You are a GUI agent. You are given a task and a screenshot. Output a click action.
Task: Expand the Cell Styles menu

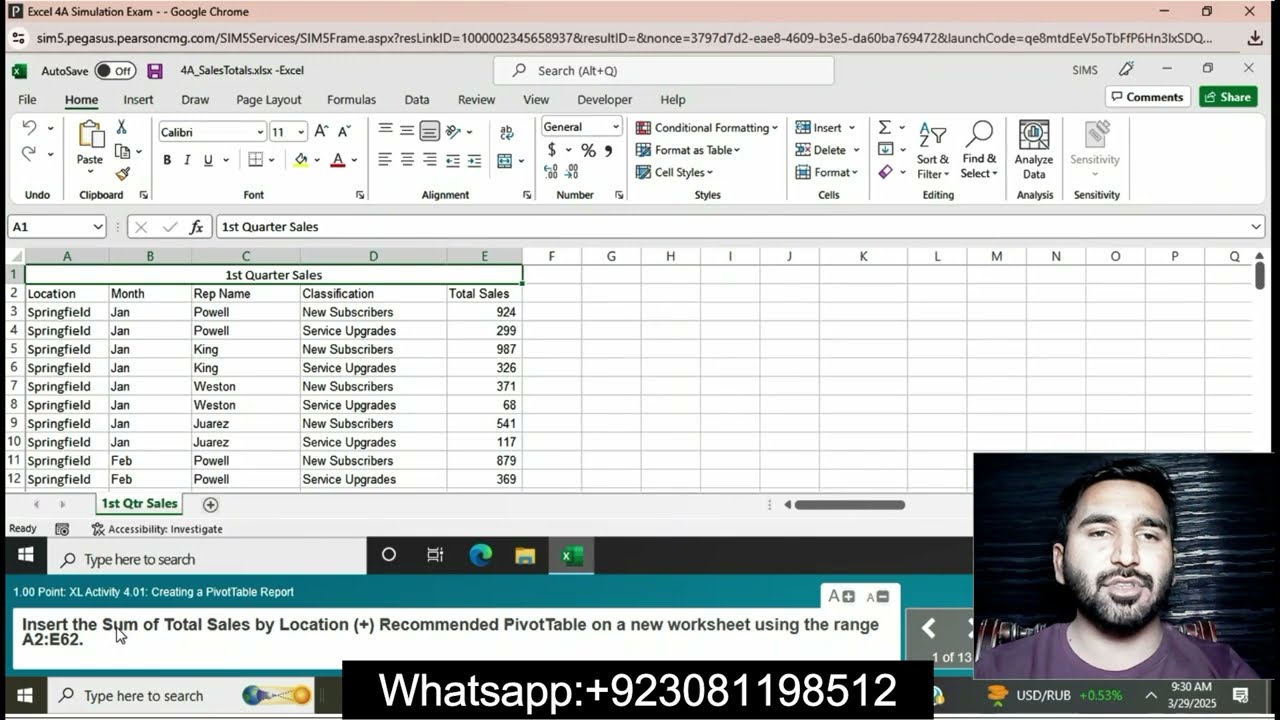click(674, 172)
